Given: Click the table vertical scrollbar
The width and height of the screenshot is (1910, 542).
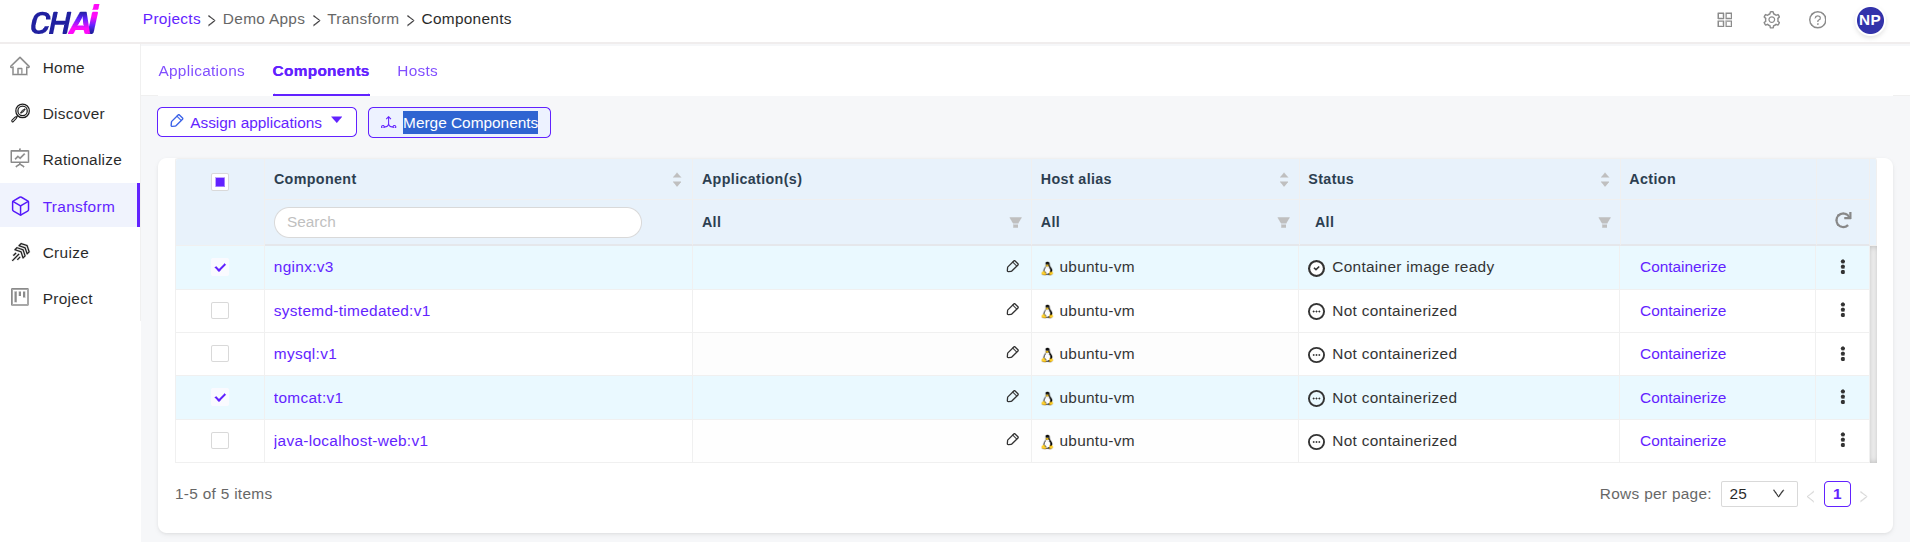Looking at the screenshot, I should pos(1873,354).
